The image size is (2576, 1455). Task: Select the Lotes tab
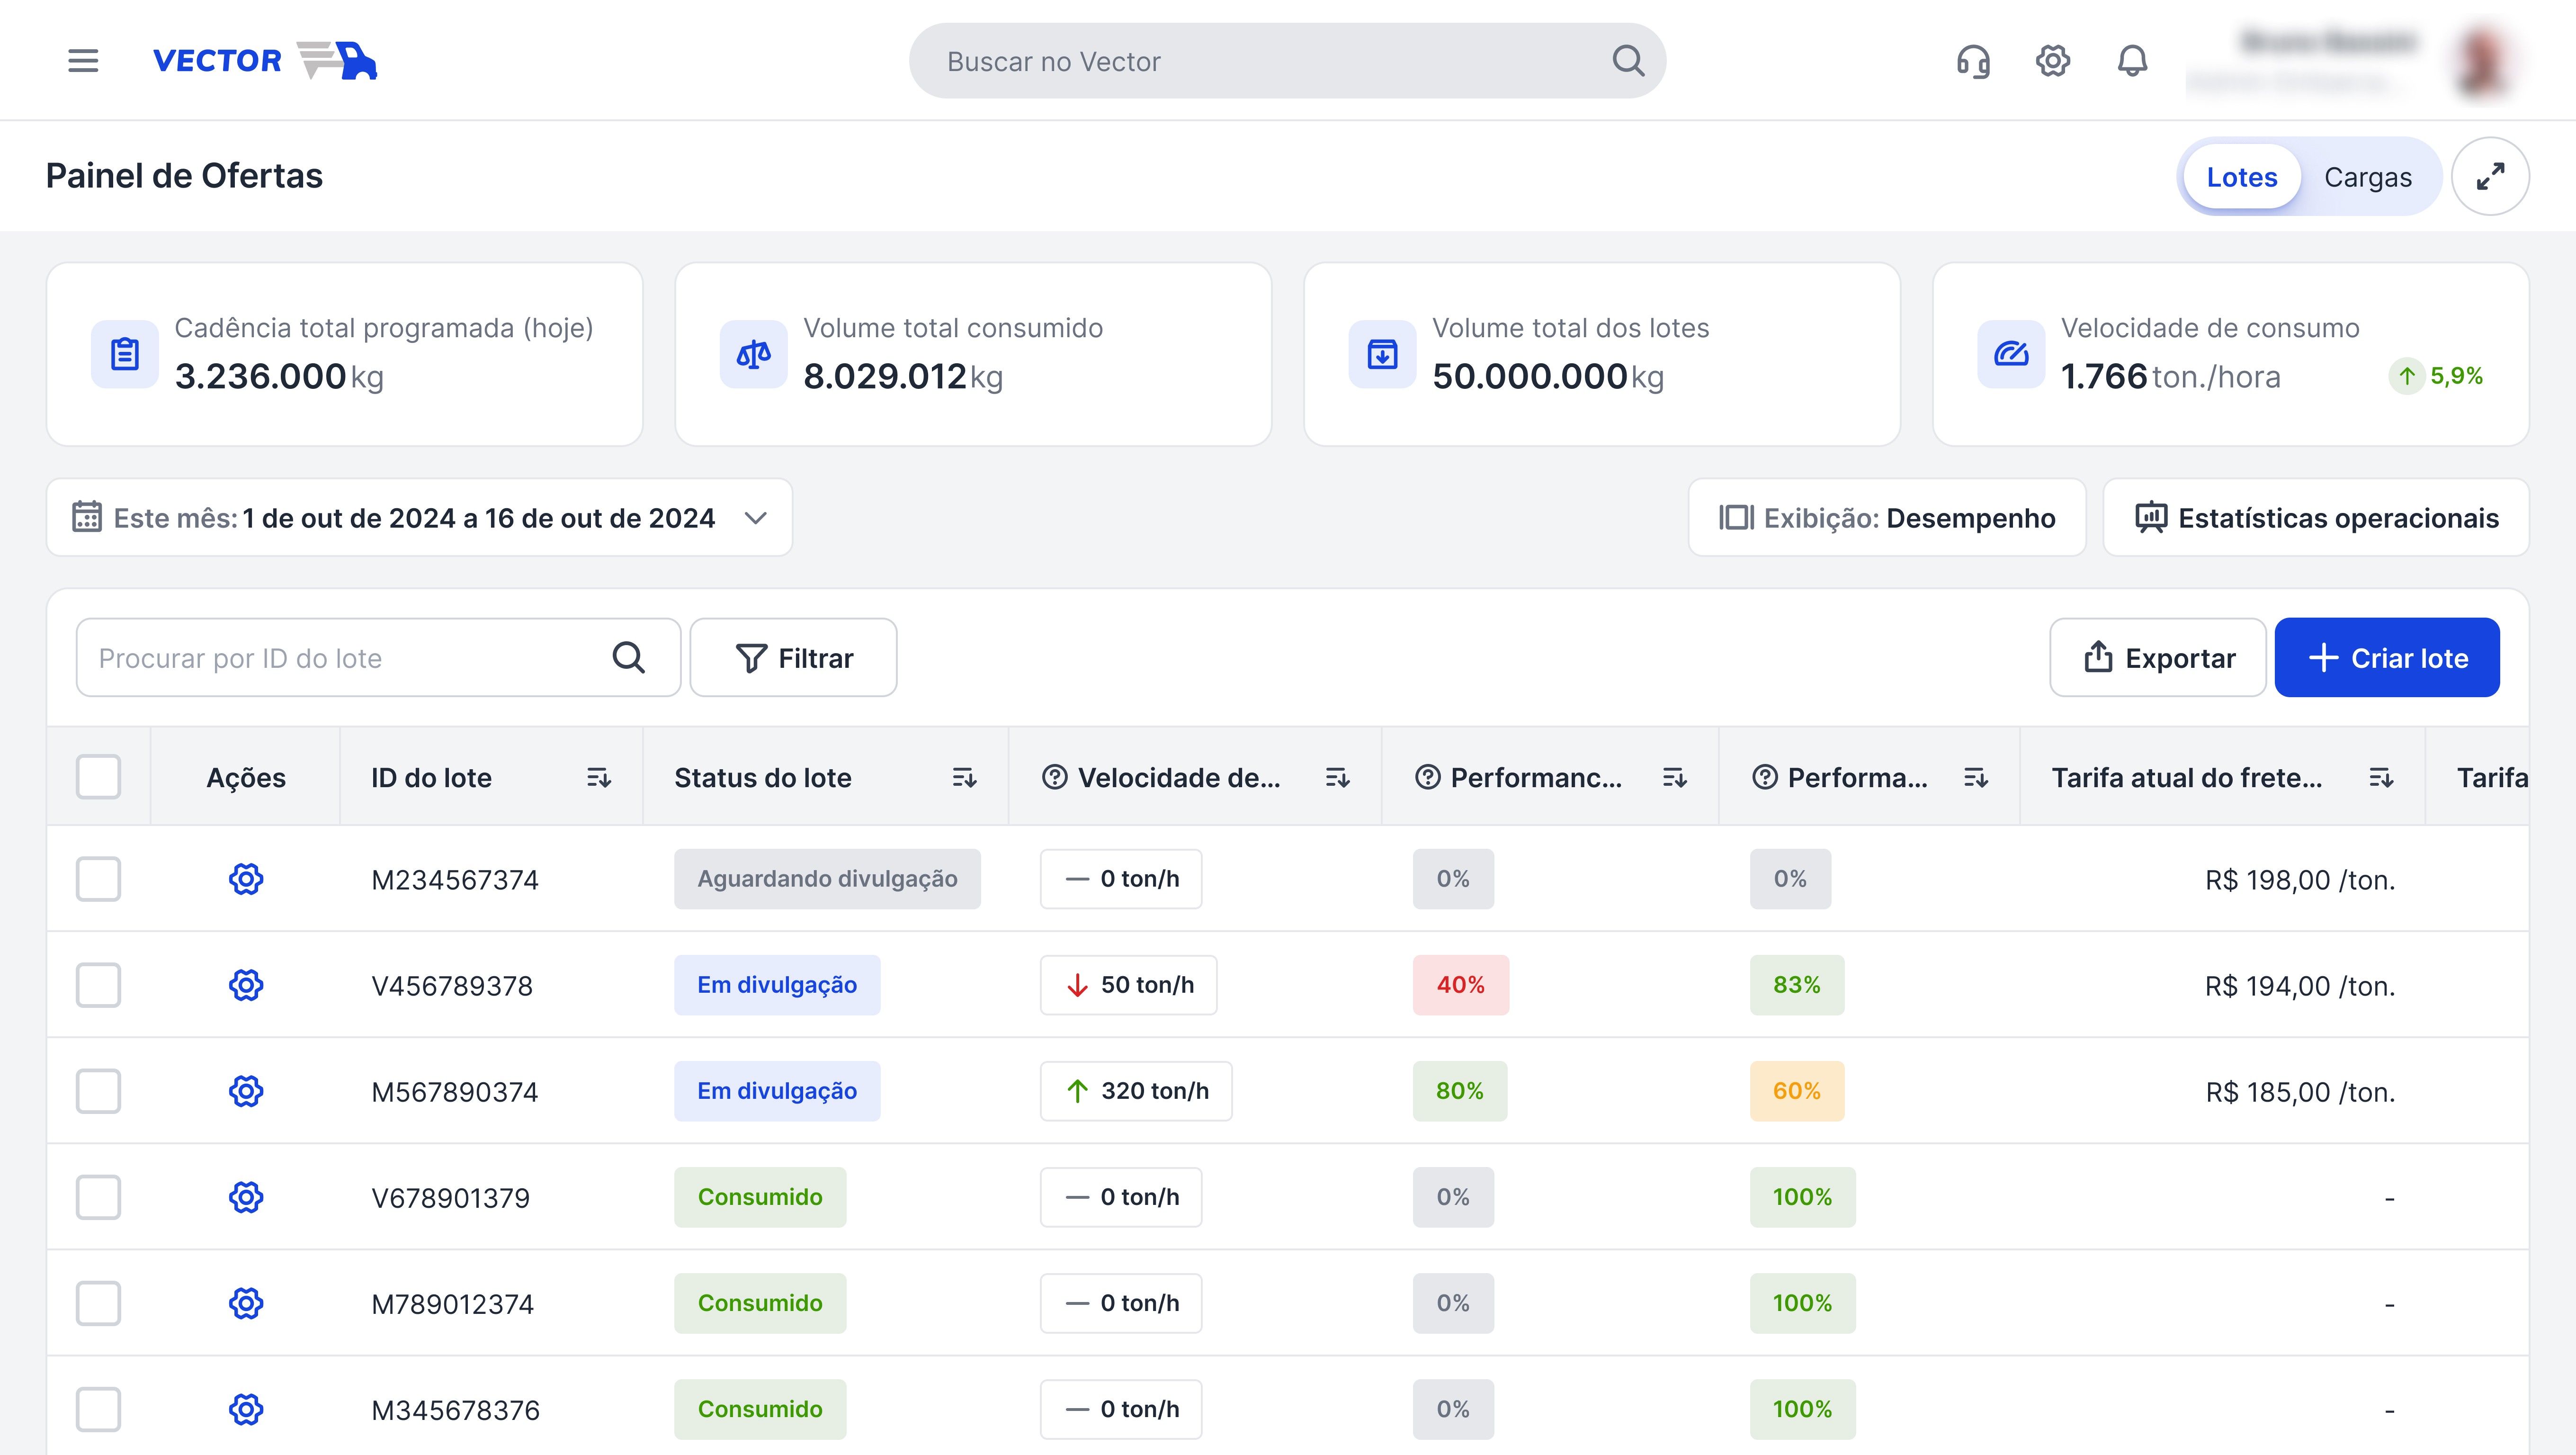pyautogui.click(x=2241, y=177)
